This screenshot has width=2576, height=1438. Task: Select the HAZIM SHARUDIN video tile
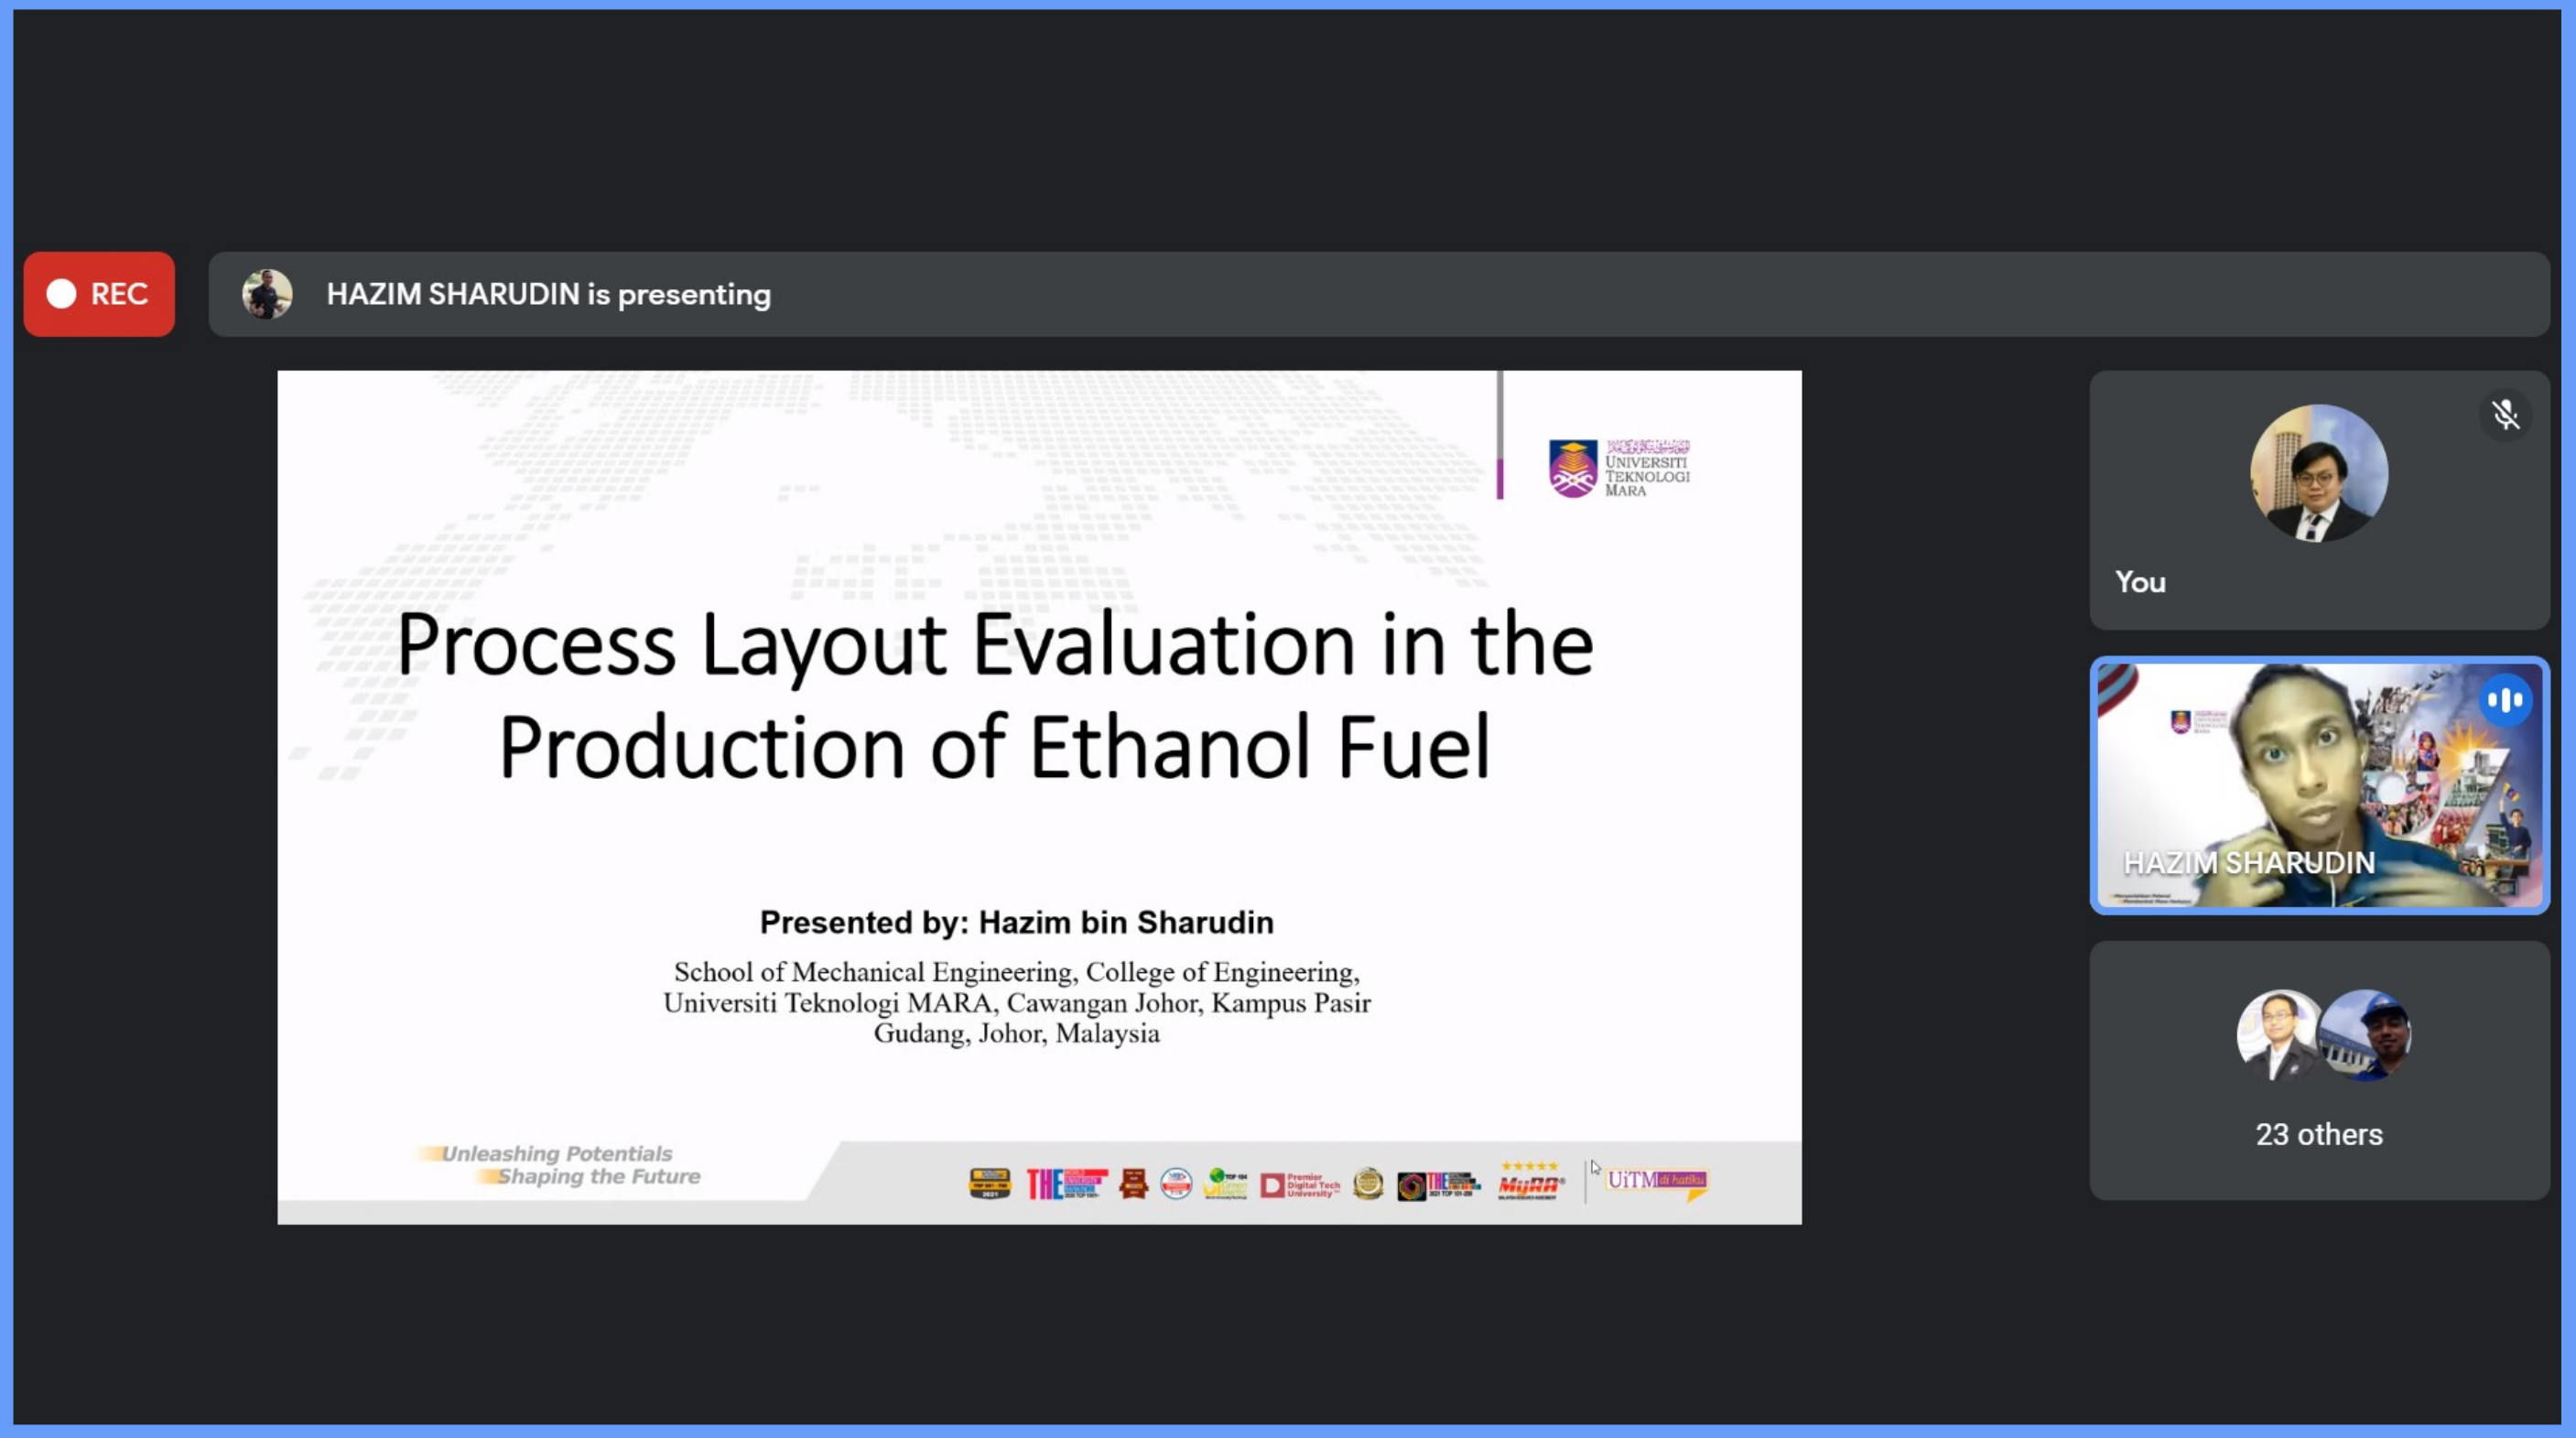[x=2318, y=786]
